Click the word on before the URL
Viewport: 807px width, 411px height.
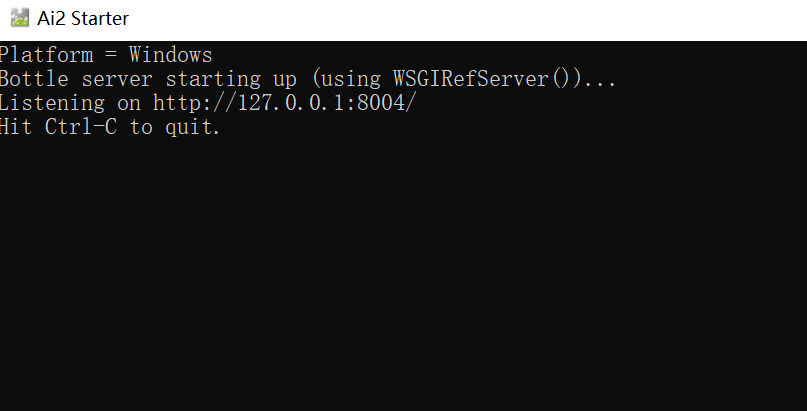(129, 104)
